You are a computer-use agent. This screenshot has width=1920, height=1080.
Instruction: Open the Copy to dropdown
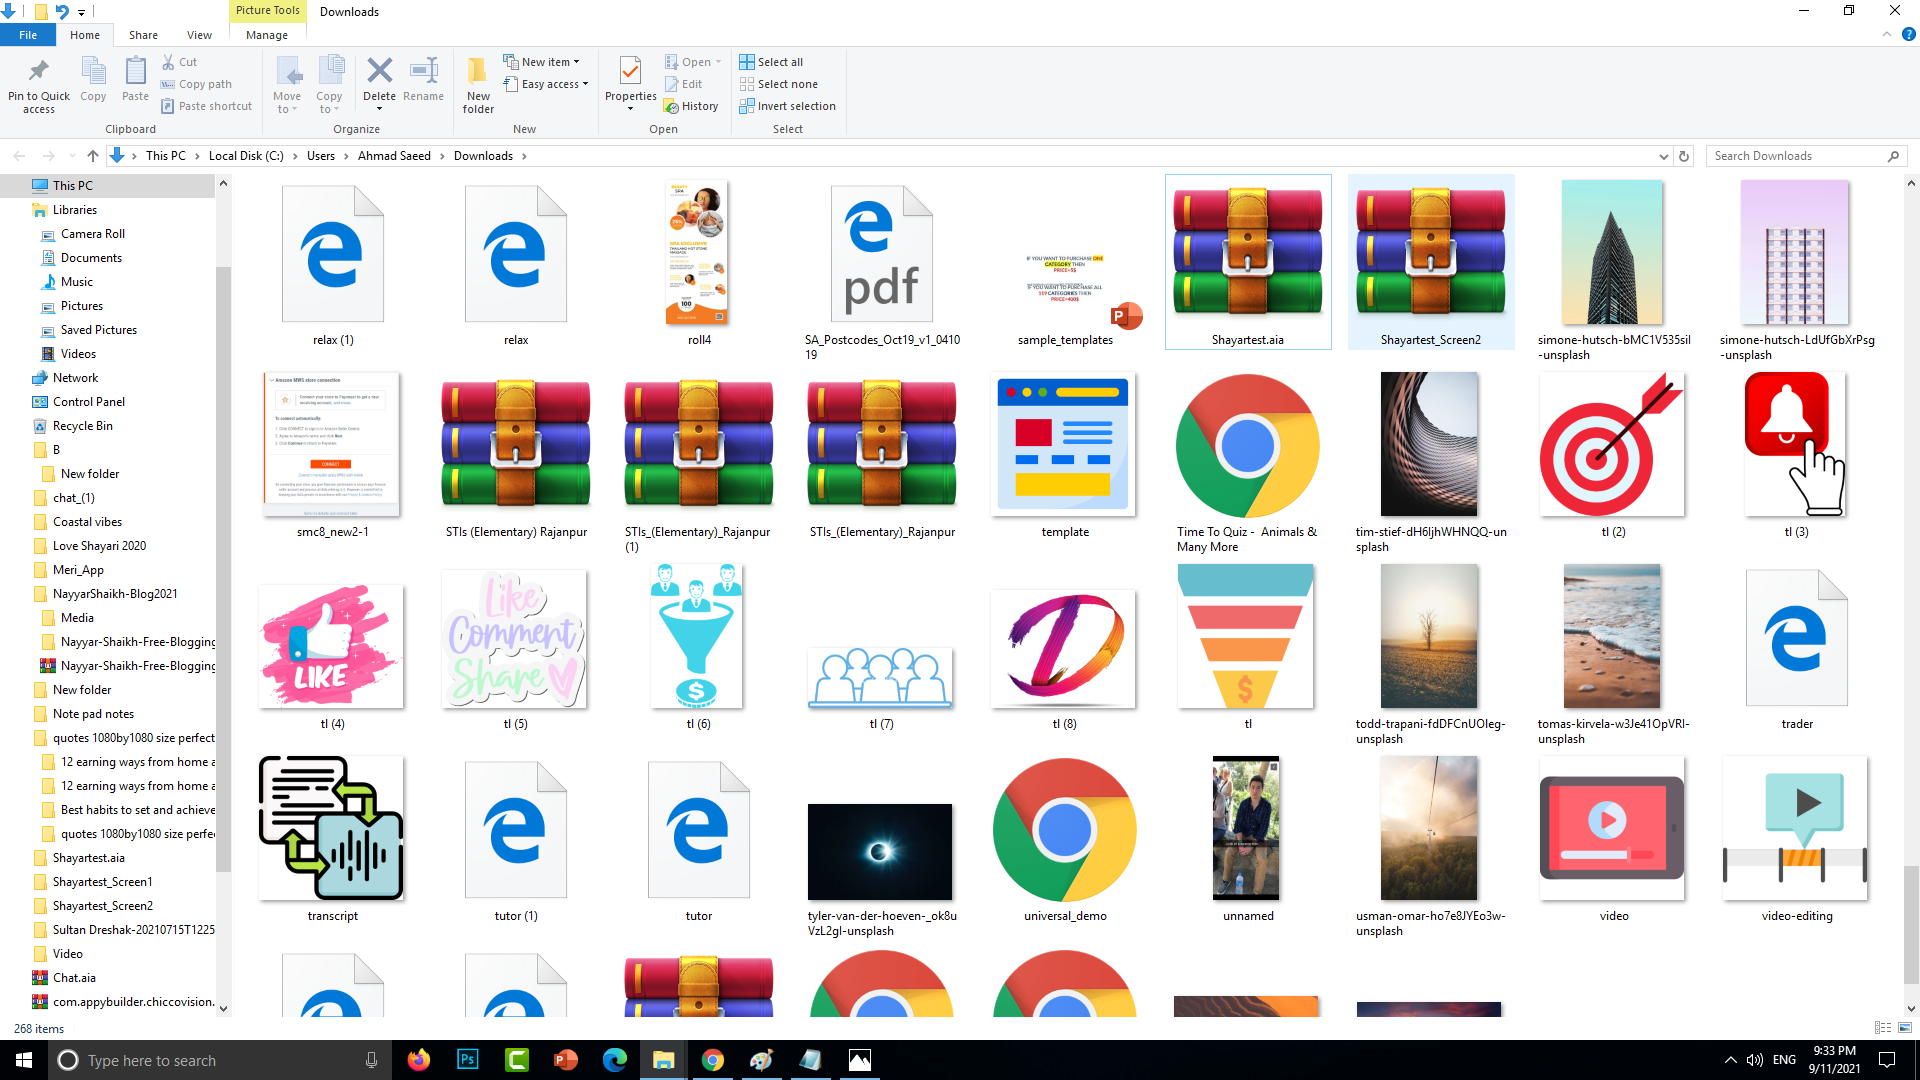329,86
